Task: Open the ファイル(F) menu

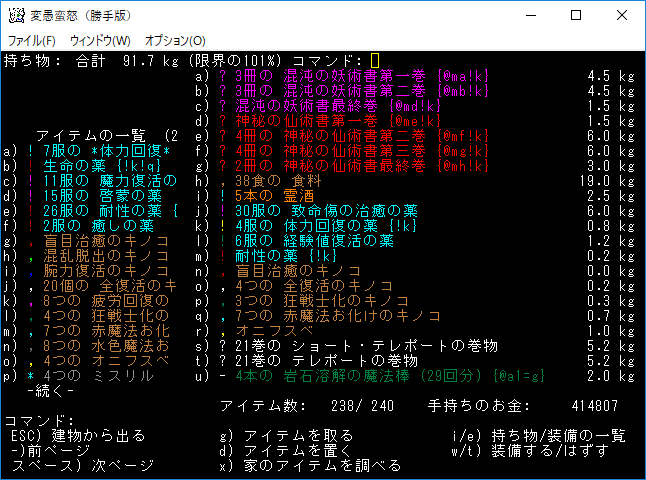Action: pyautogui.click(x=32, y=40)
